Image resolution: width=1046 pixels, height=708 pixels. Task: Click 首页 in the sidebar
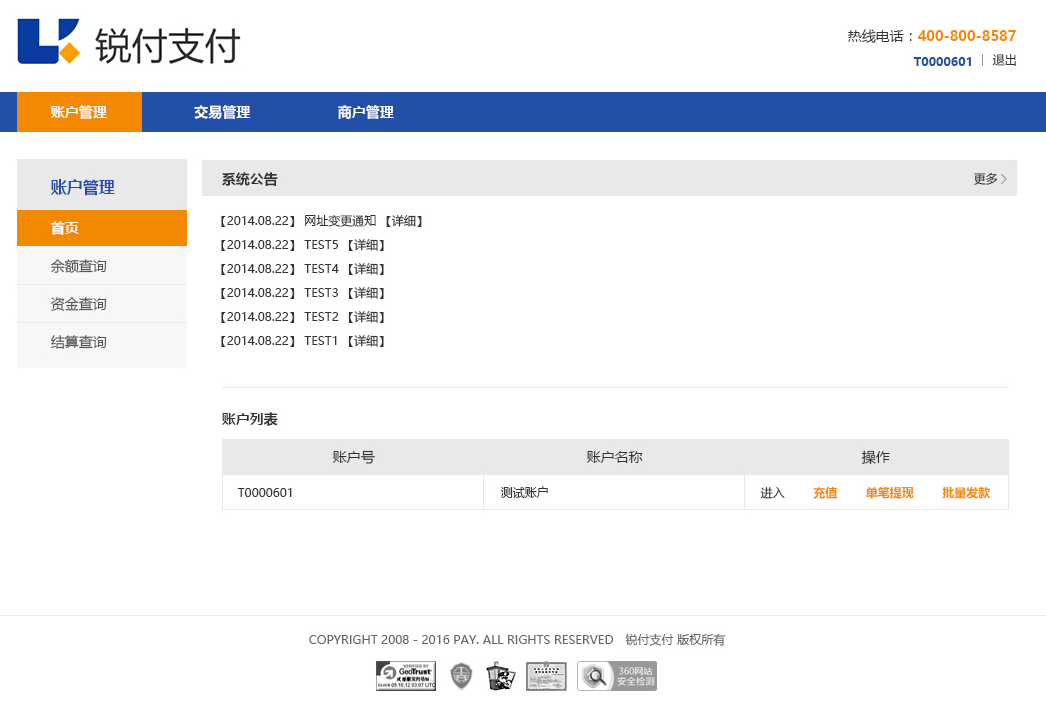click(65, 228)
